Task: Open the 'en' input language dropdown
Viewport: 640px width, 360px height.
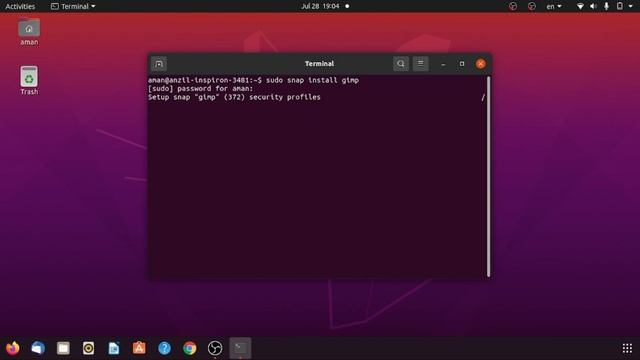Action: coord(554,6)
